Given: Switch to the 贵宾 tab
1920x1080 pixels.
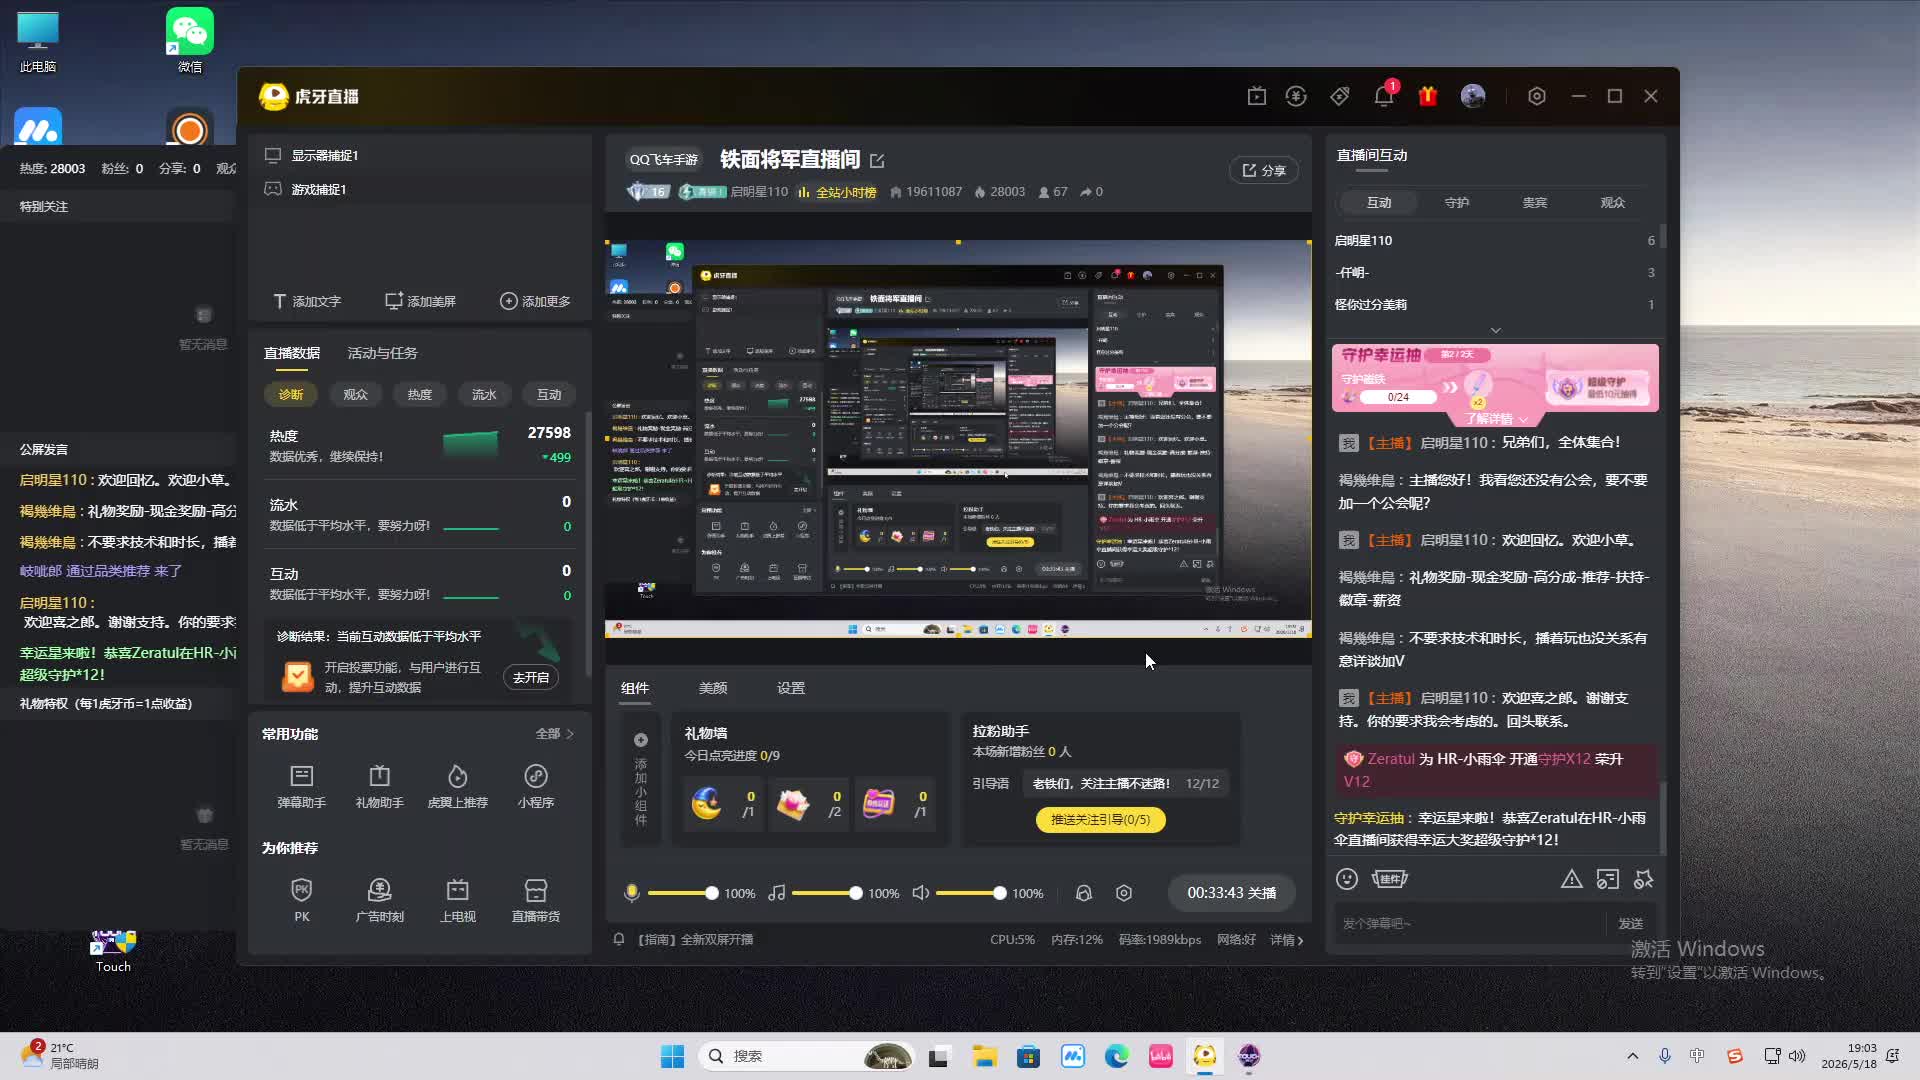Looking at the screenshot, I should 1535,202.
